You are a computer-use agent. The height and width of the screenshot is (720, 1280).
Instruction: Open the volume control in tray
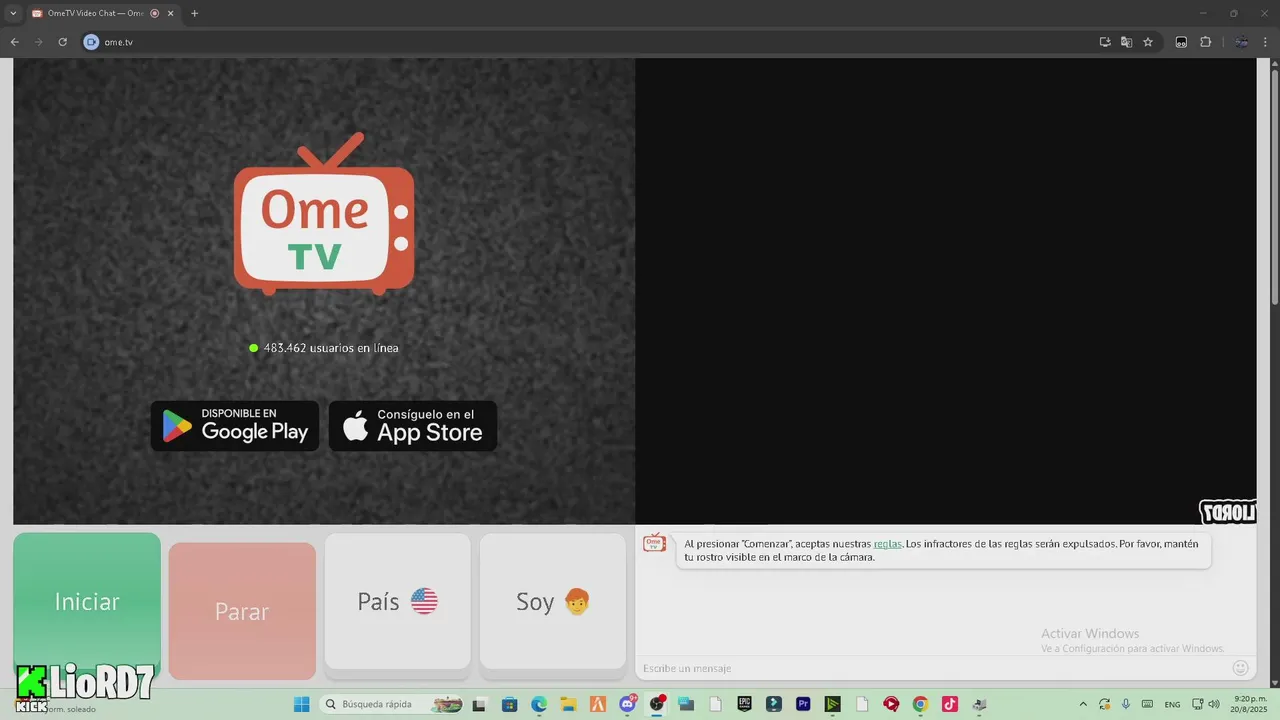click(x=1214, y=704)
